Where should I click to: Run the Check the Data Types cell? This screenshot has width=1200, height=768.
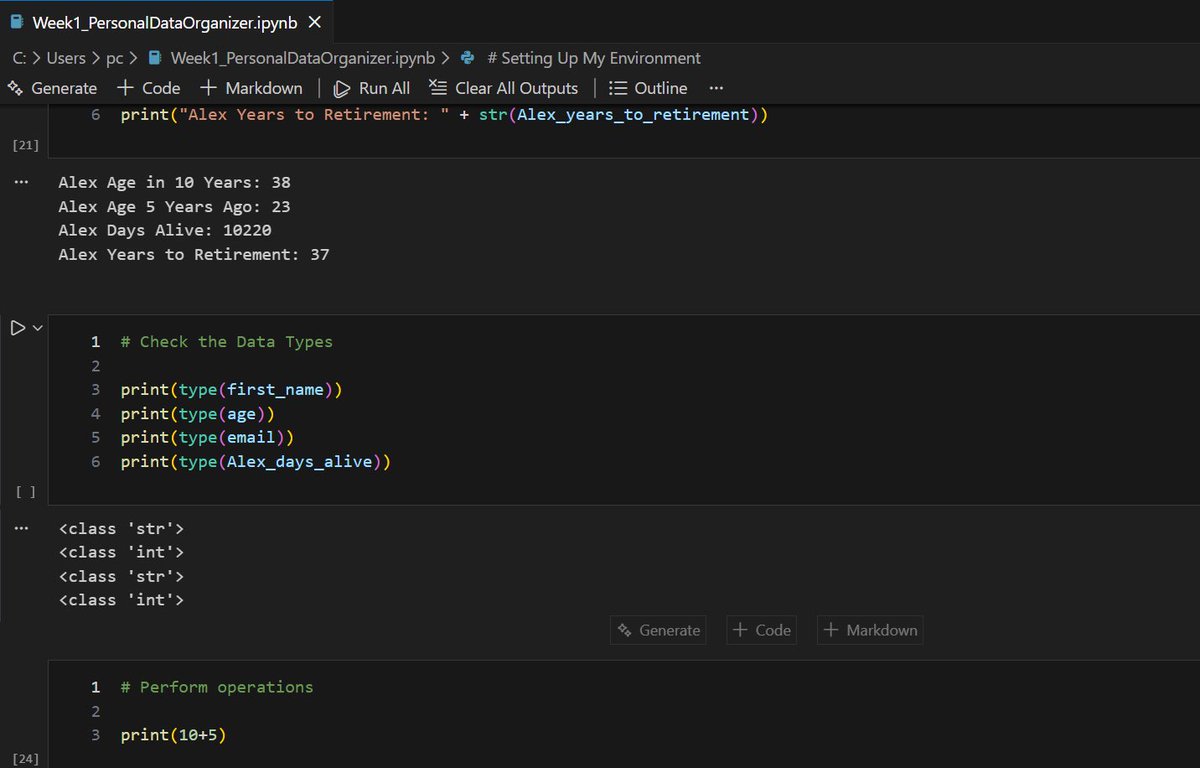tap(17, 327)
